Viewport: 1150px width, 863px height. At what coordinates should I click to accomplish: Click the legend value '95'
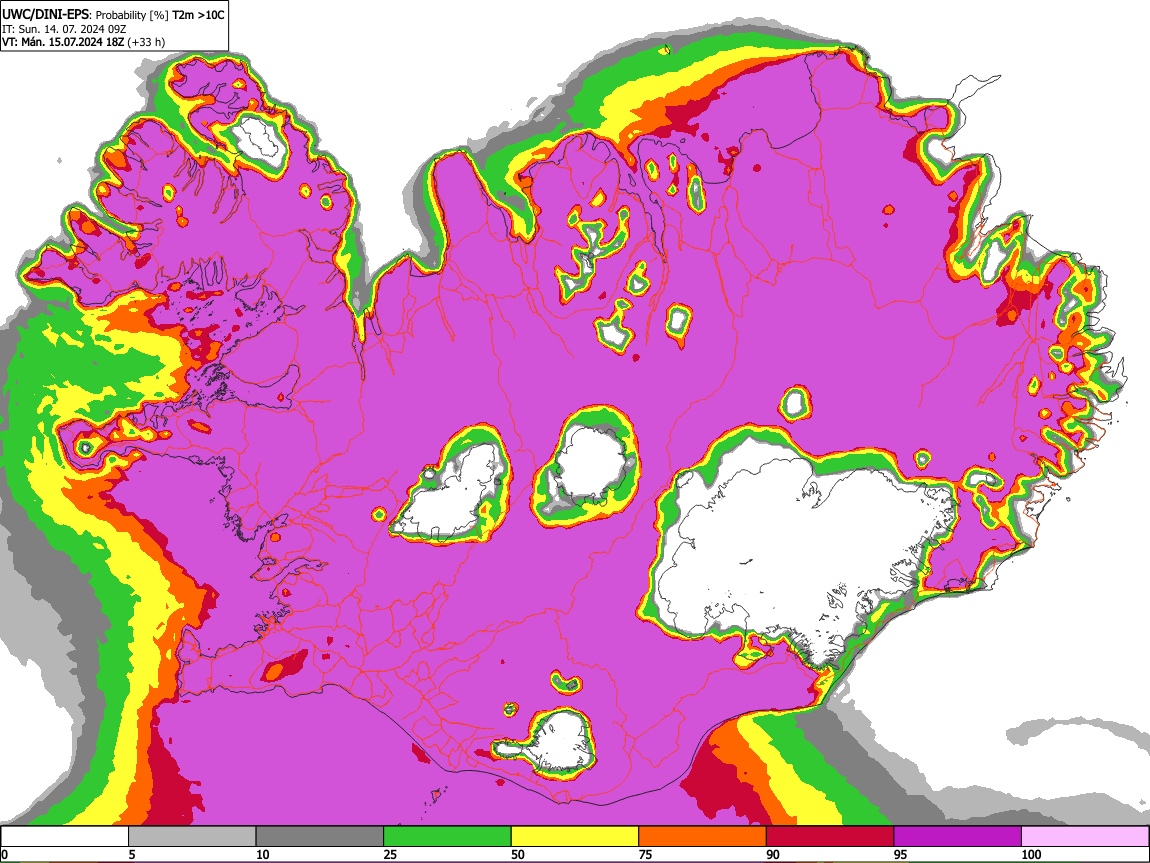[x=901, y=854]
